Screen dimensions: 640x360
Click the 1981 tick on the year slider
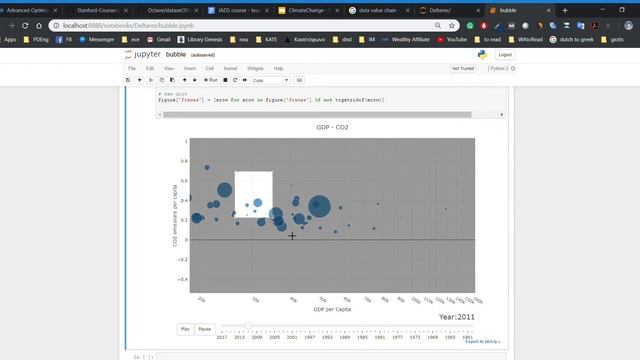point(380,337)
